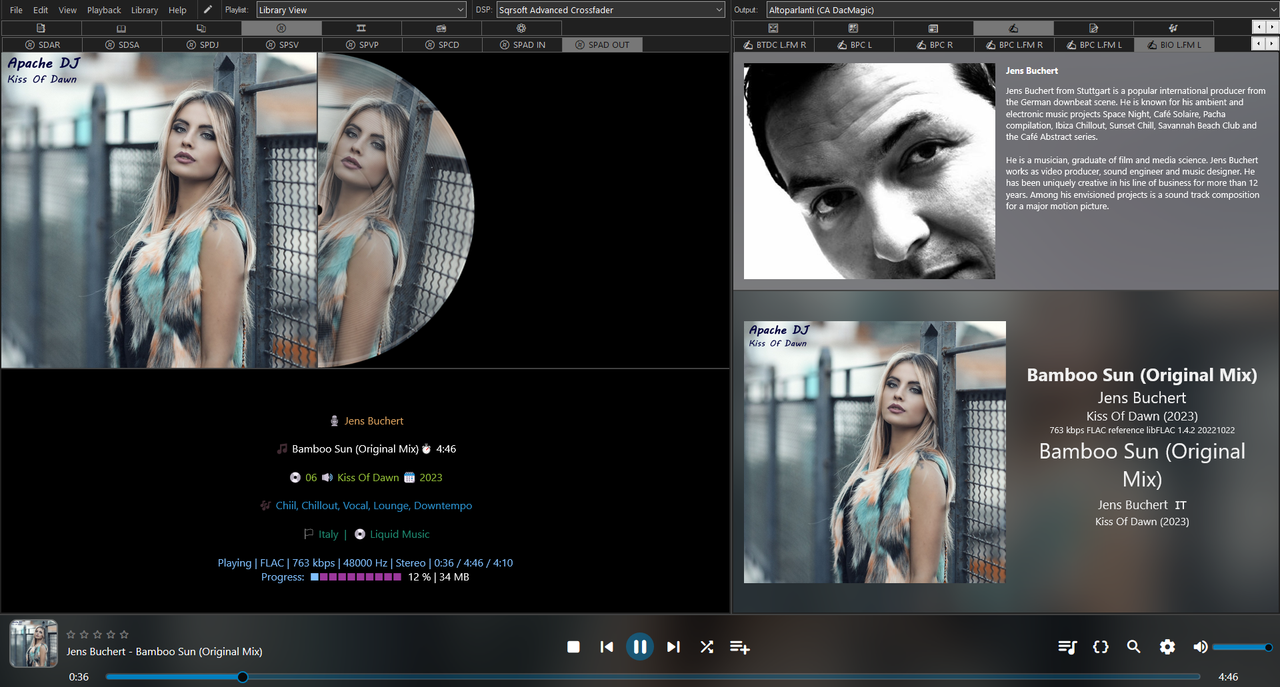Select the cogwheel circle icon tab, left panel

click(521, 28)
